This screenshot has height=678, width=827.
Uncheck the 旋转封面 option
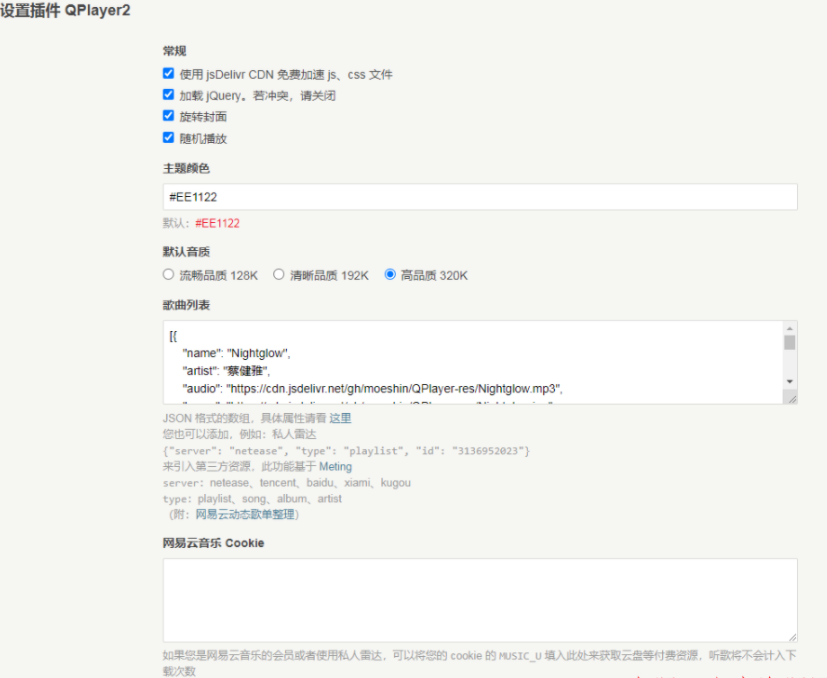tap(168, 116)
